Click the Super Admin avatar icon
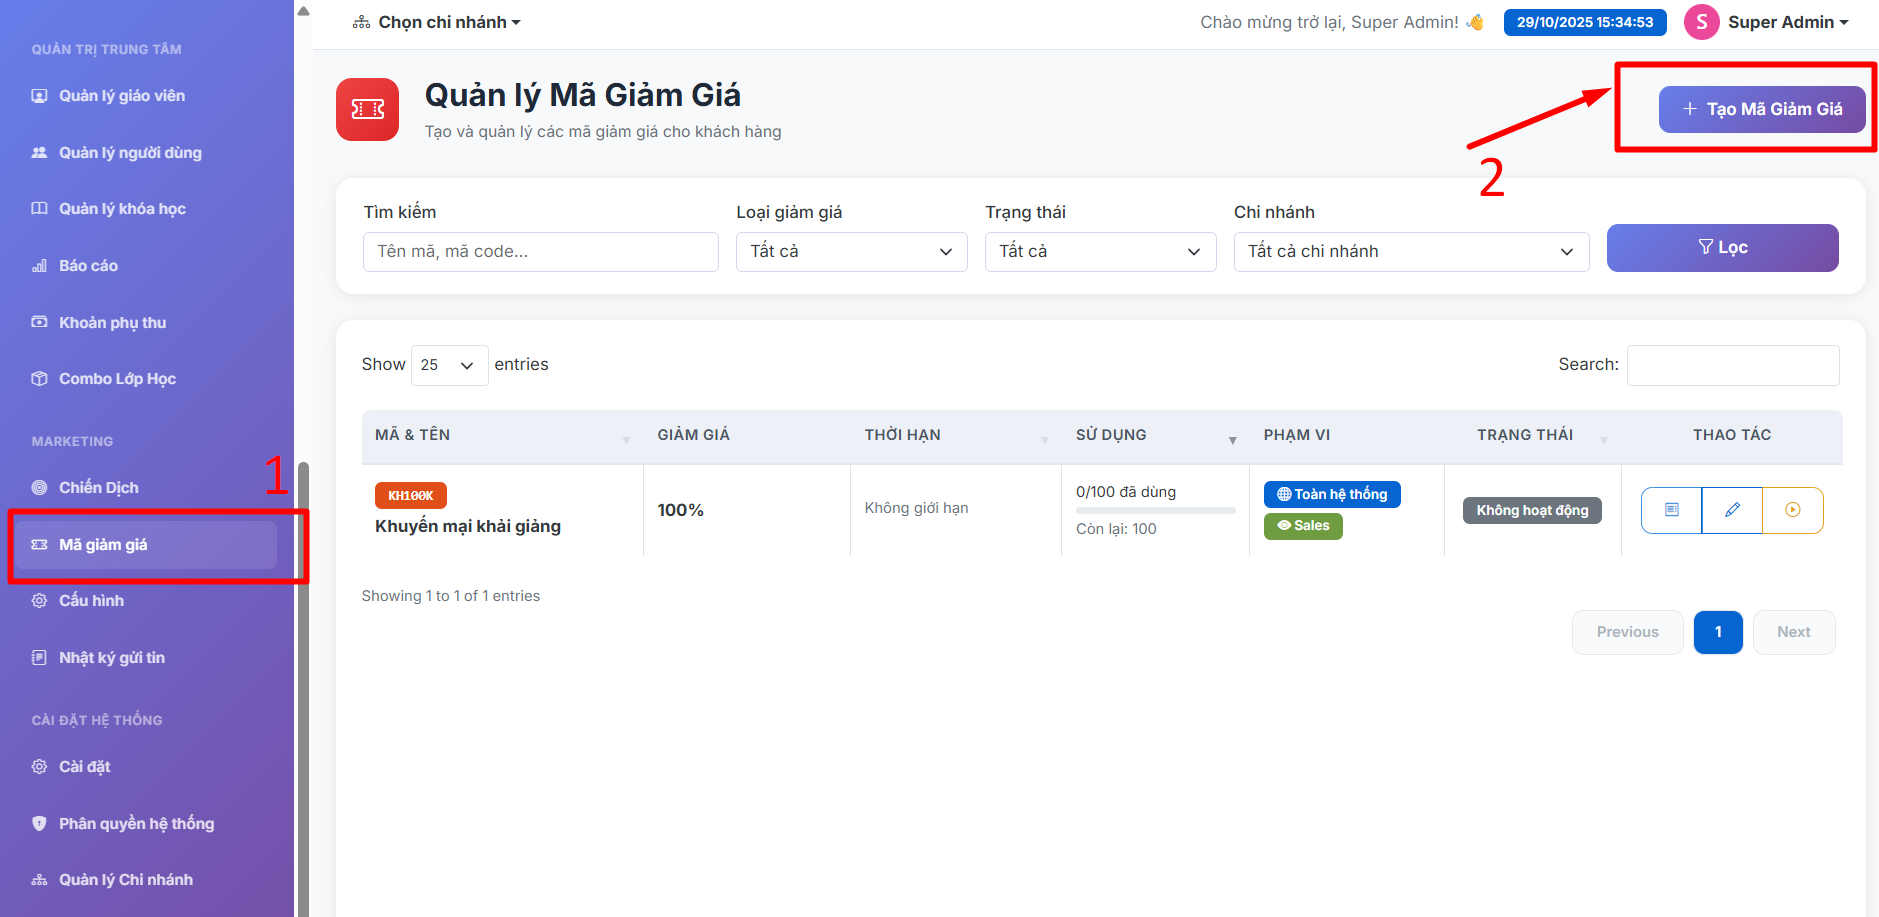 pyautogui.click(x=1701, y=22)
